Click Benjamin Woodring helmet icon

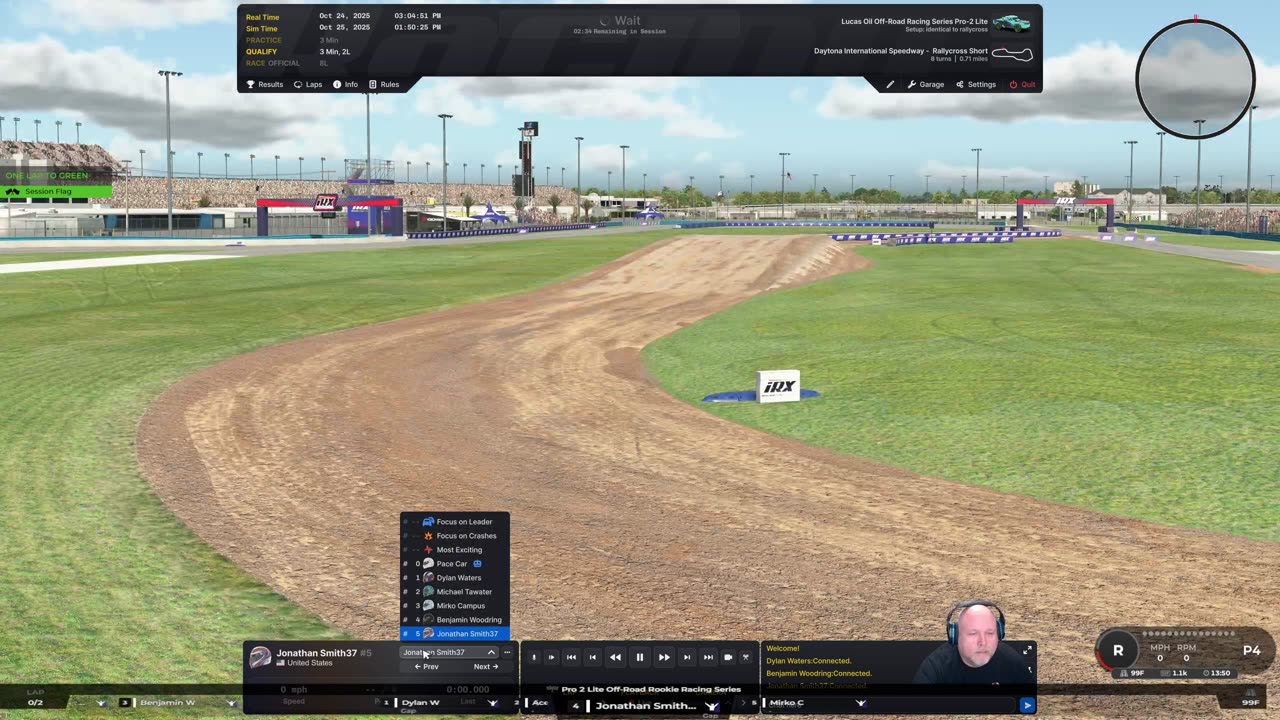428,619
